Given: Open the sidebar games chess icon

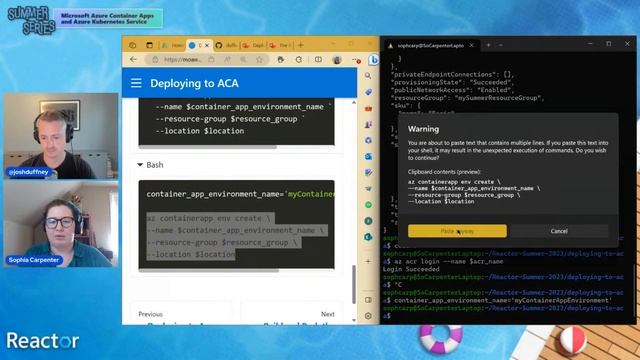Looking at the screenshot, I should pos(368,124).
